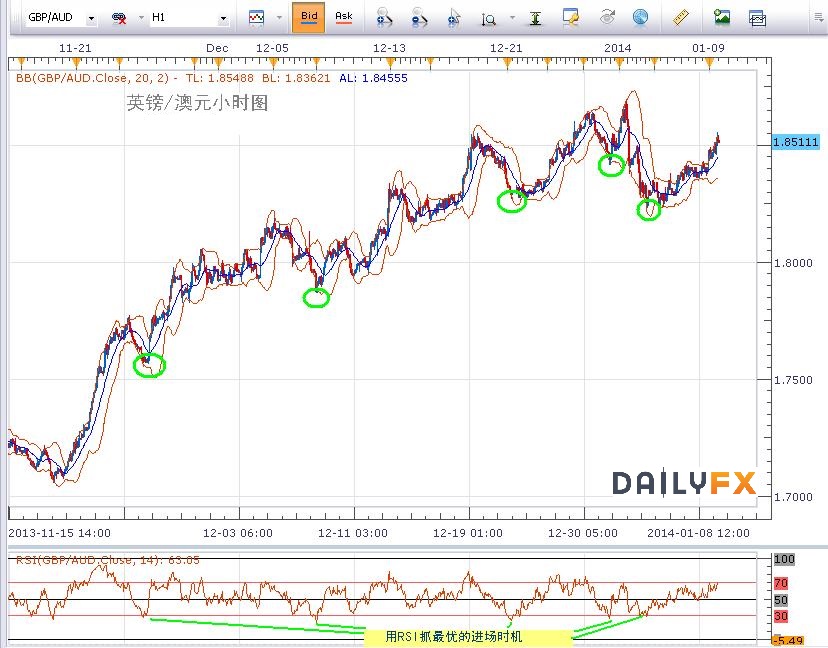Image resolution: width=828 pixels, height=648 pixels.
Task: Toggle the Bid price button
Action: (309, 17)
